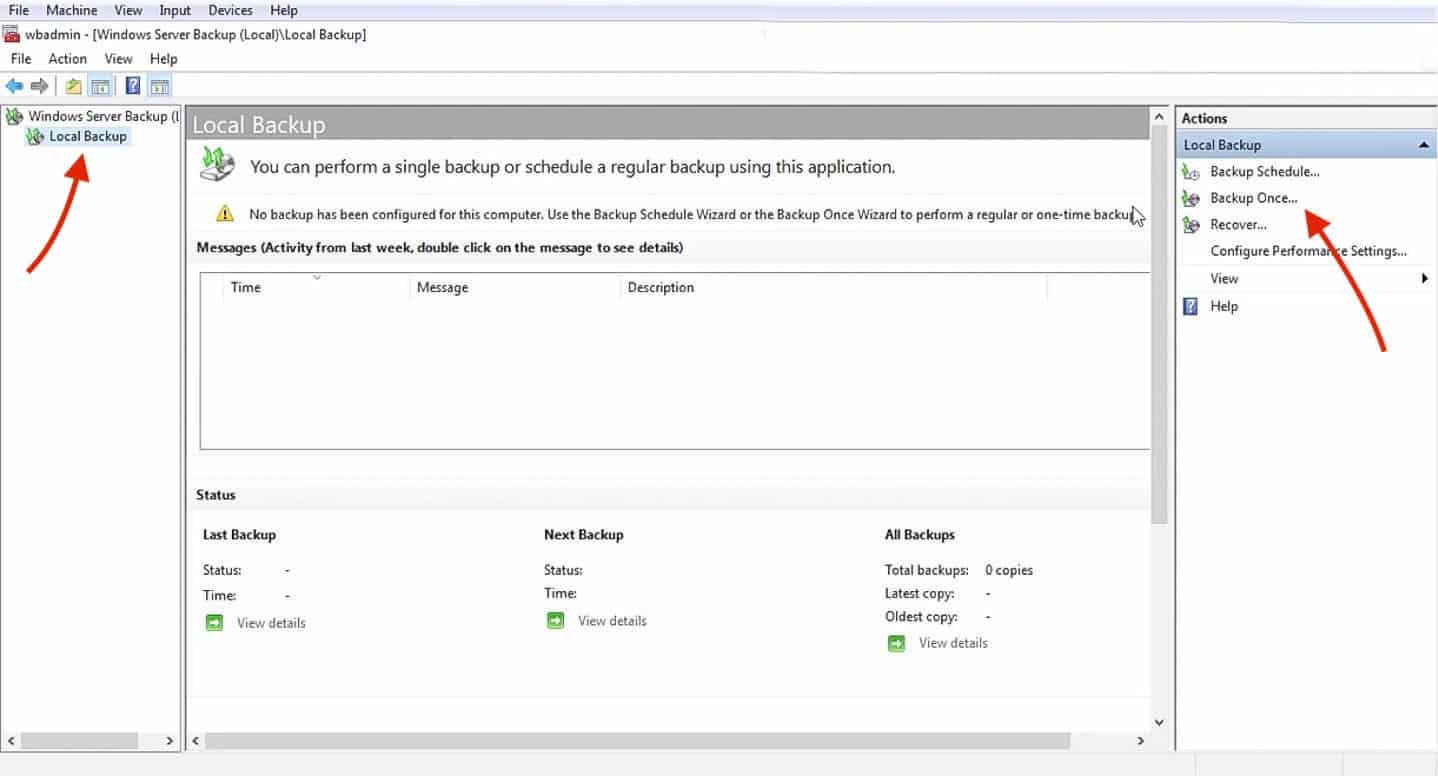This screenshot has width=1438, height=776.
Task: Click the Backup Schedule icon in Actions pane
Action: tap(1191, 171)
